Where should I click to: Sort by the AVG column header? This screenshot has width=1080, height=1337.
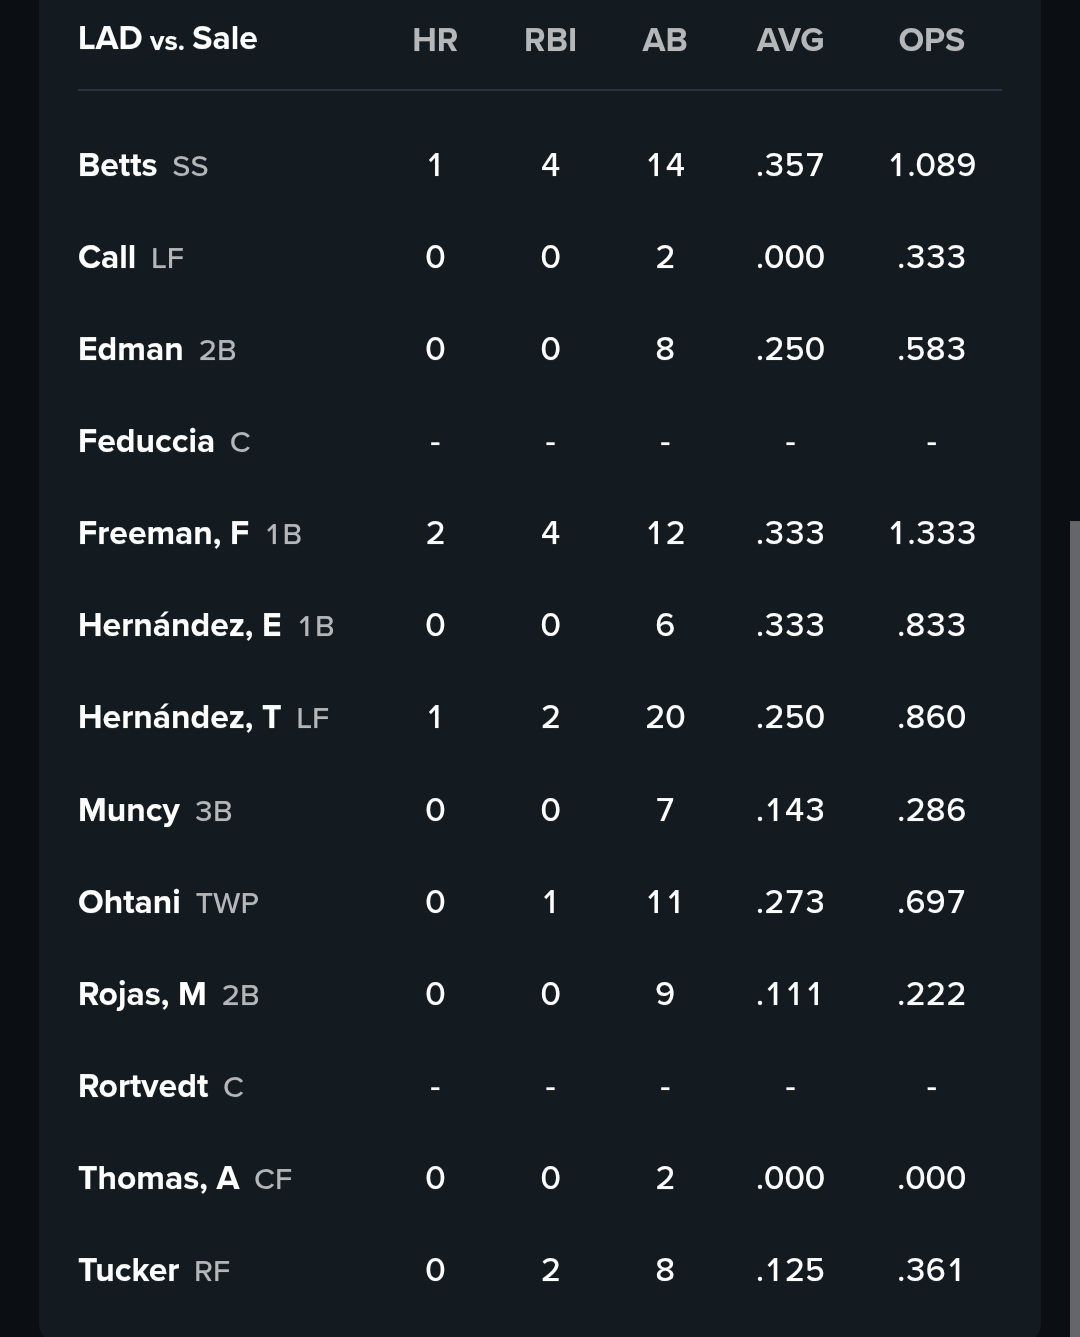tap(790, 40)
